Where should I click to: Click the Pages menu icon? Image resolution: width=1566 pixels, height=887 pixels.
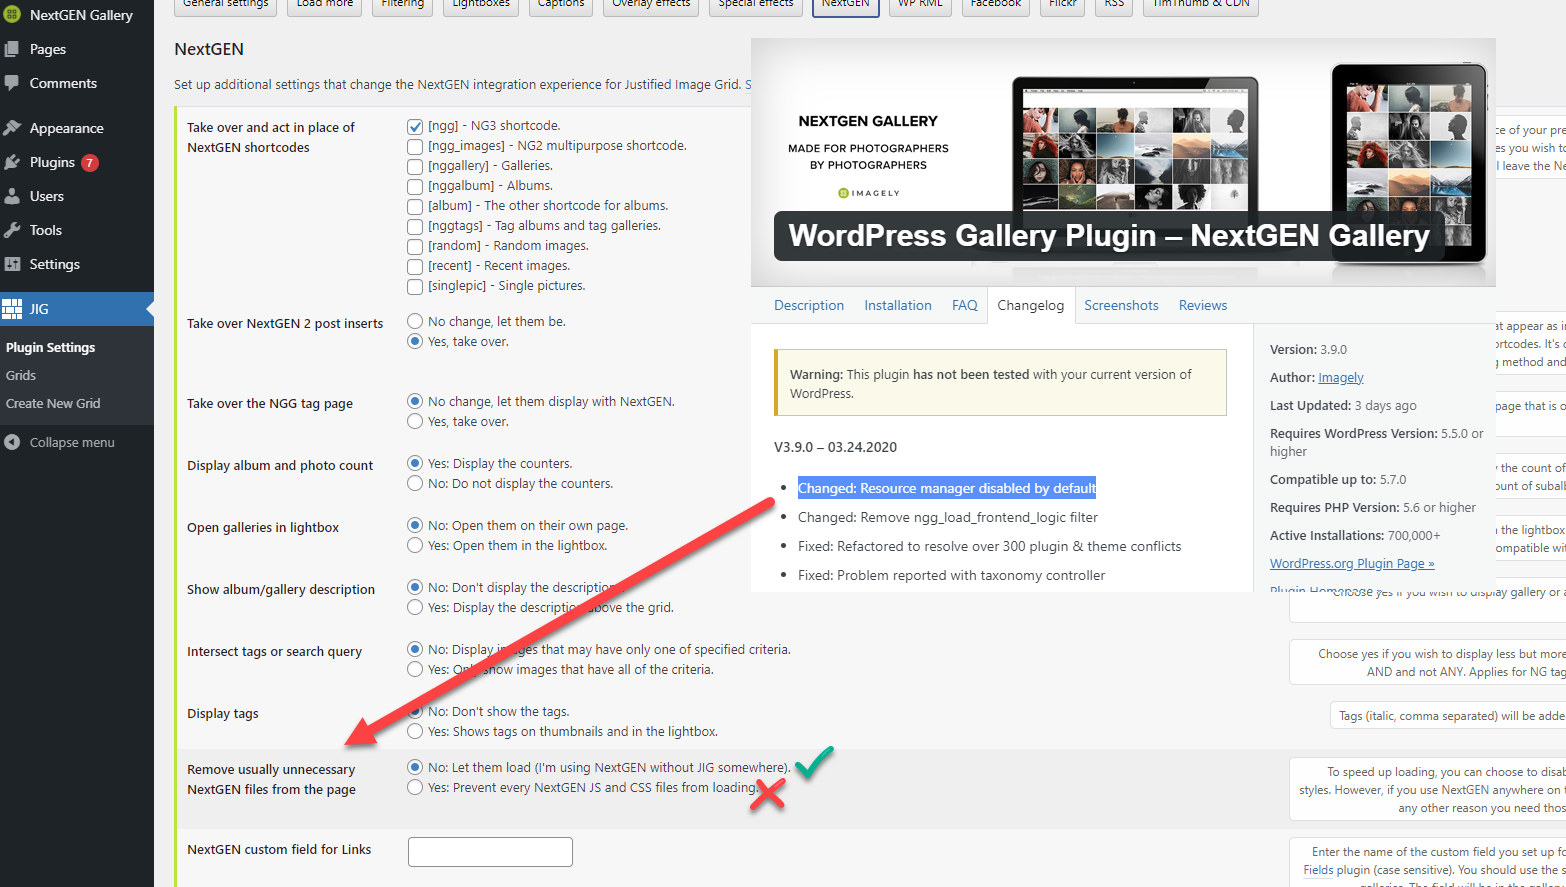tap(12, 49)
